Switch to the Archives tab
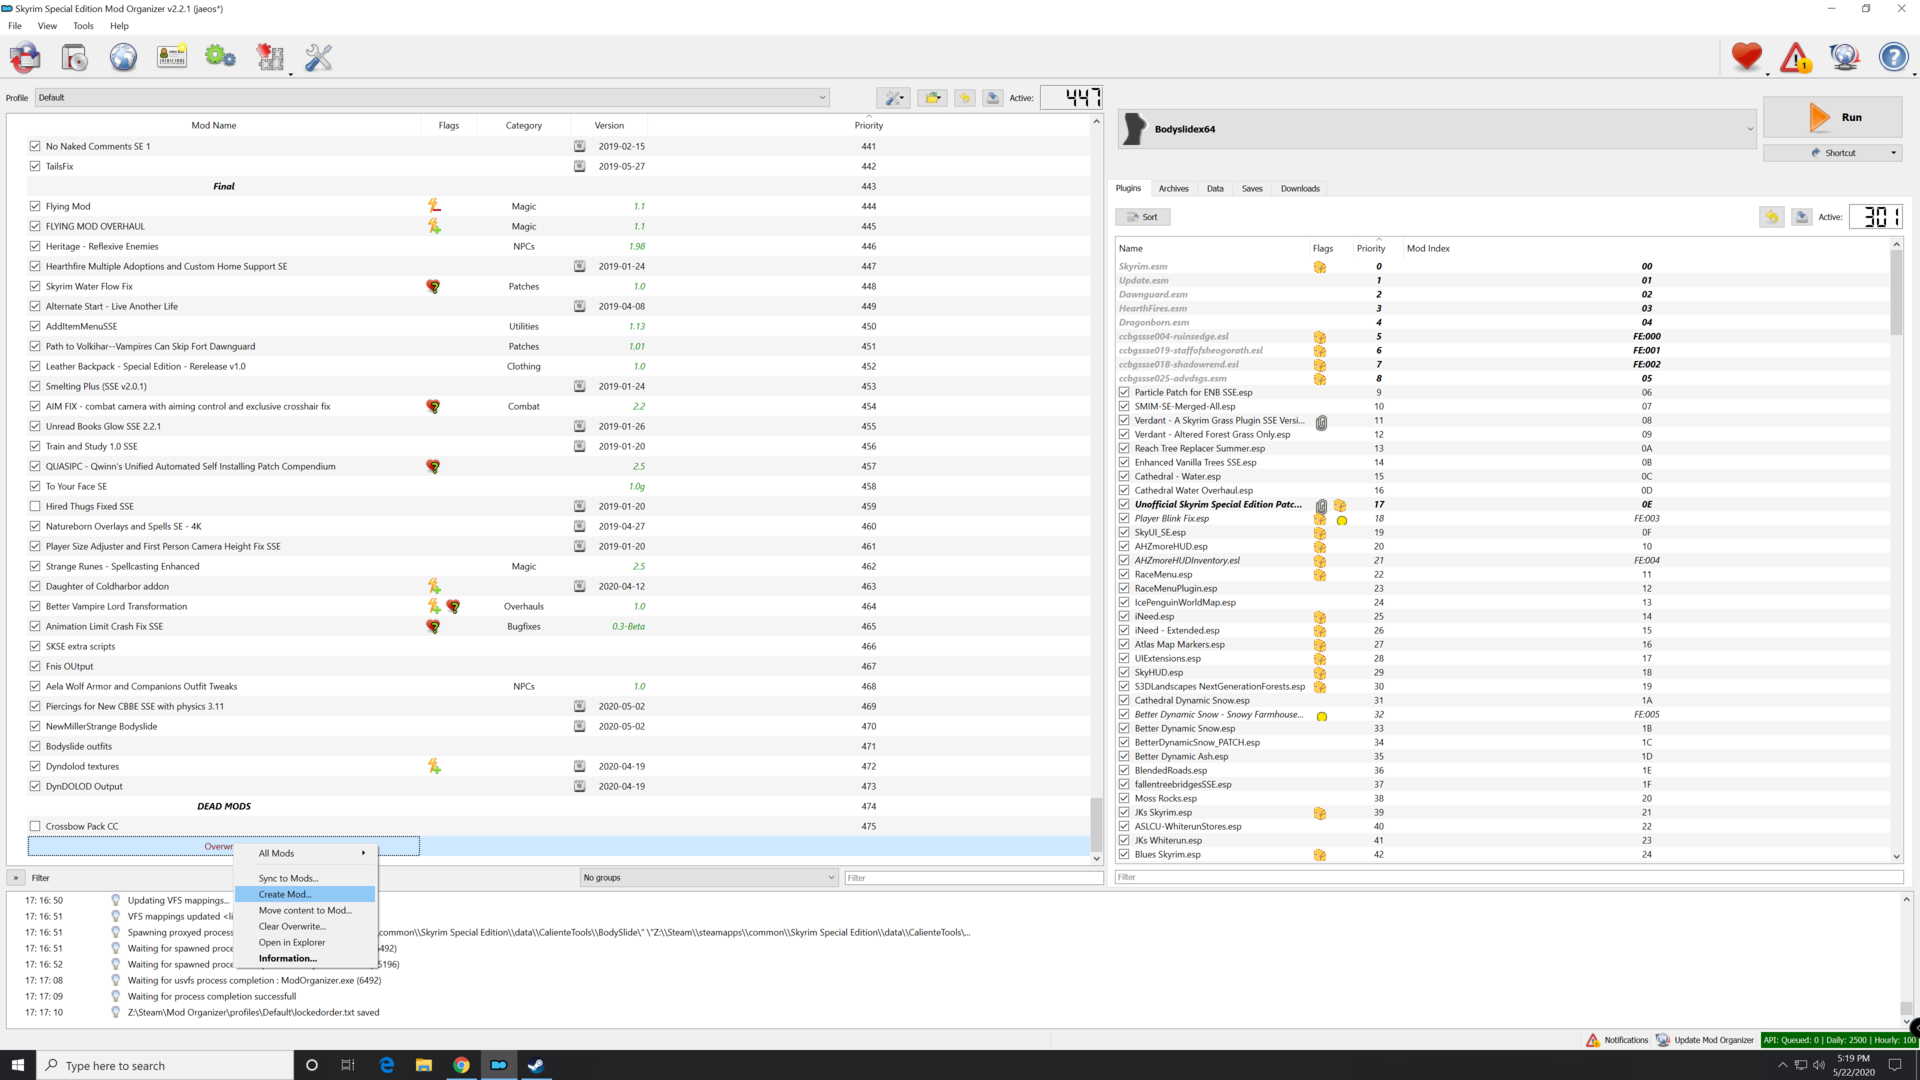Viewport: 1920px width, 1080px height. tap(1173, 188)
